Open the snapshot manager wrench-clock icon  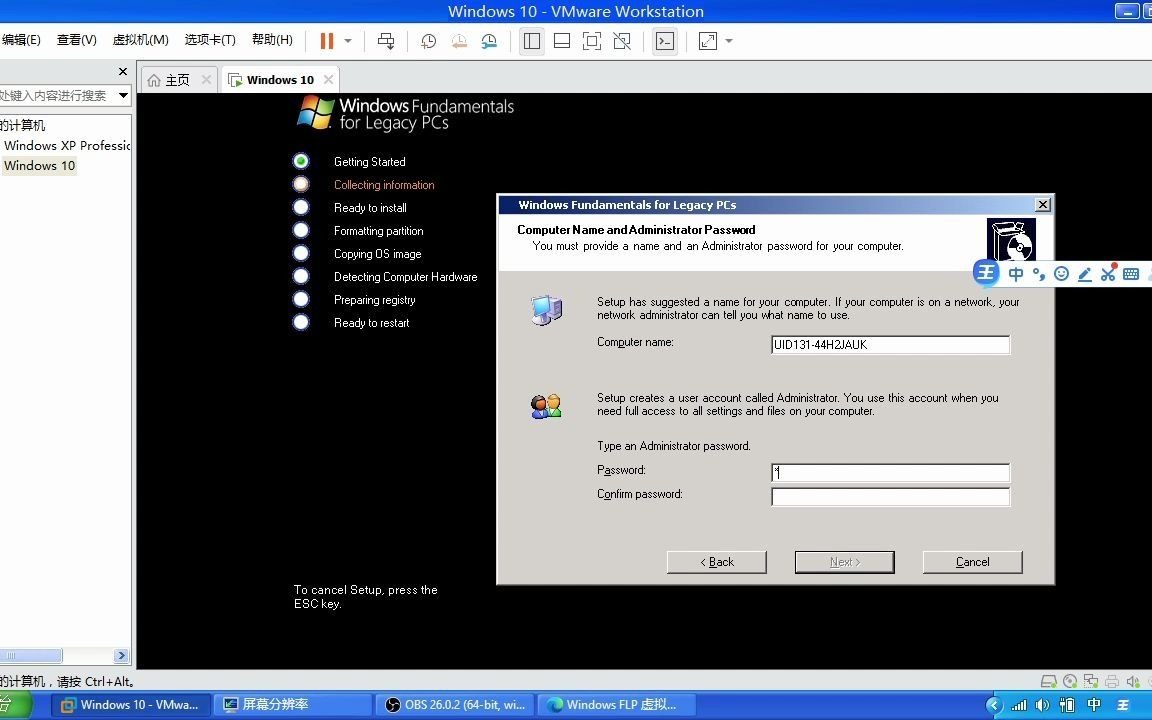pos(489,41)
